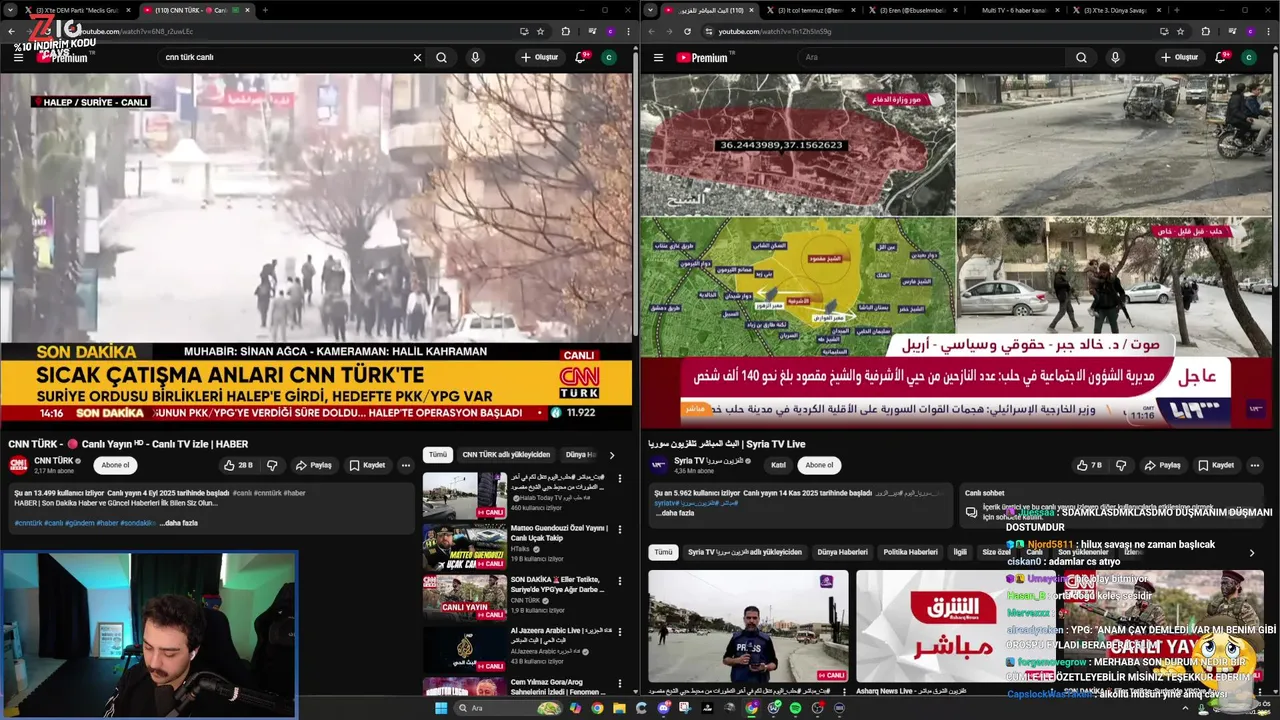Open 'Matteo Guendouzi Özel Yayını' video
Screen dimensions: 1280x720
[x=464, y=546]
